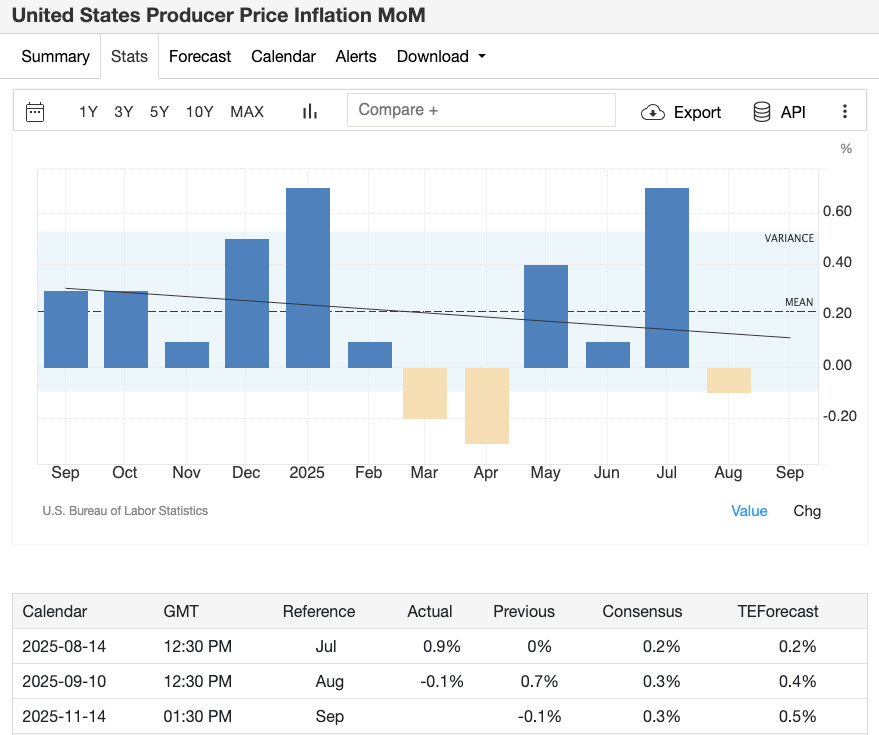
Task: Click the API database stack icon
Action: (762, 112)
